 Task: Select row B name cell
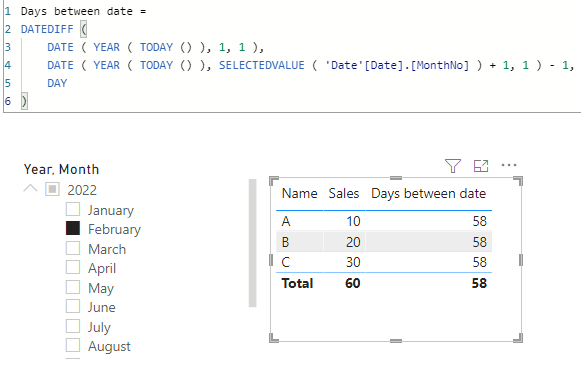(x=285, y=242)
